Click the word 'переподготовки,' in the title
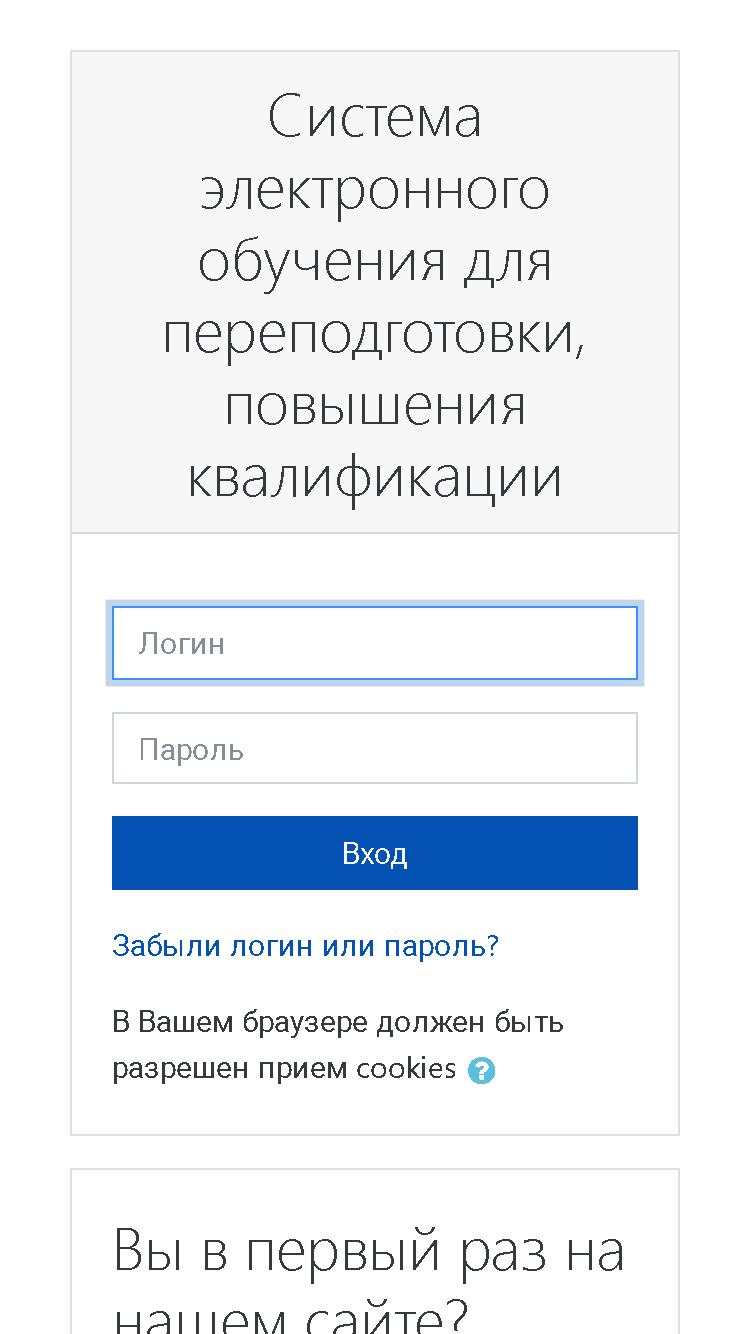 coord(375,335)
